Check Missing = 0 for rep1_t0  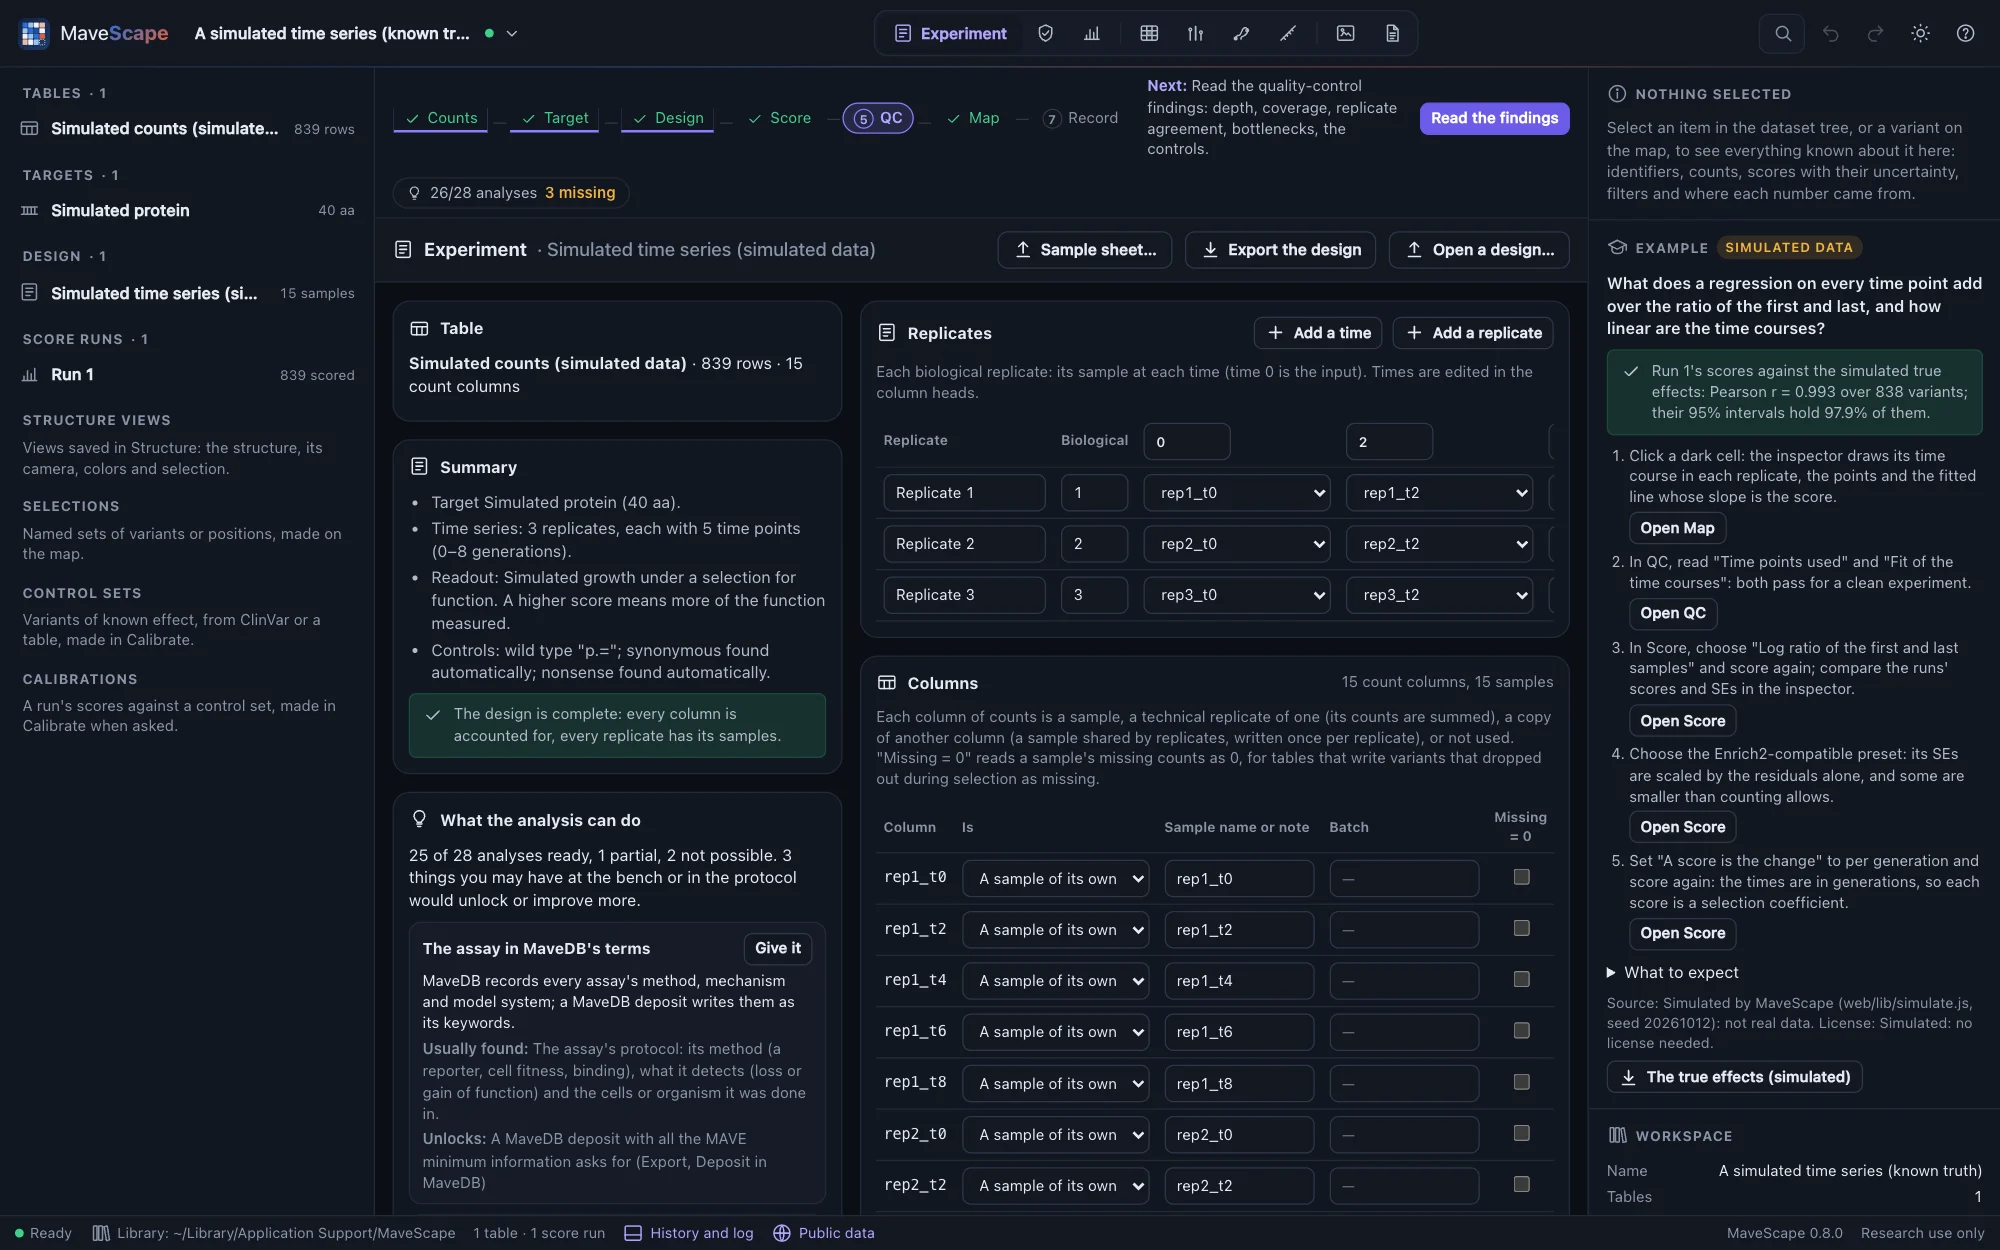click(x=1521, y=877)
